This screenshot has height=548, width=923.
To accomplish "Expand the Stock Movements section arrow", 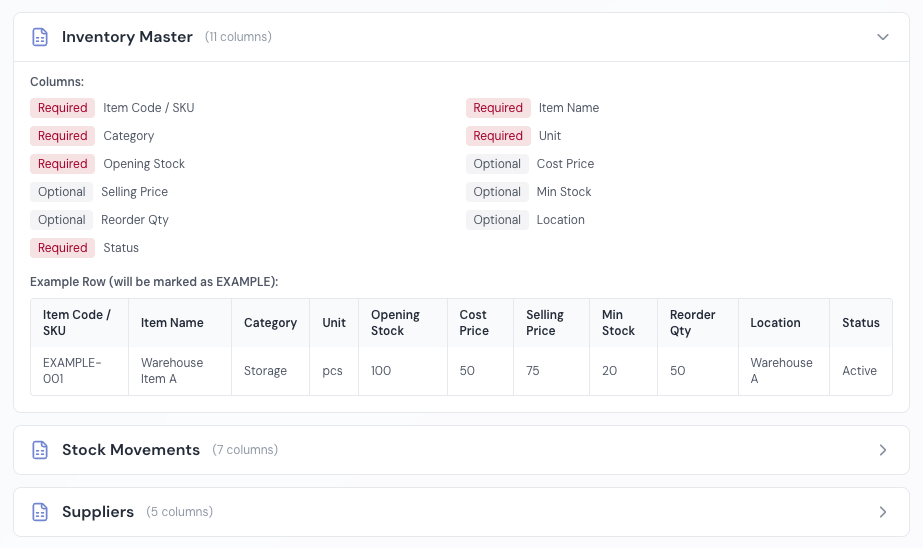I will (x=882, y=450).
